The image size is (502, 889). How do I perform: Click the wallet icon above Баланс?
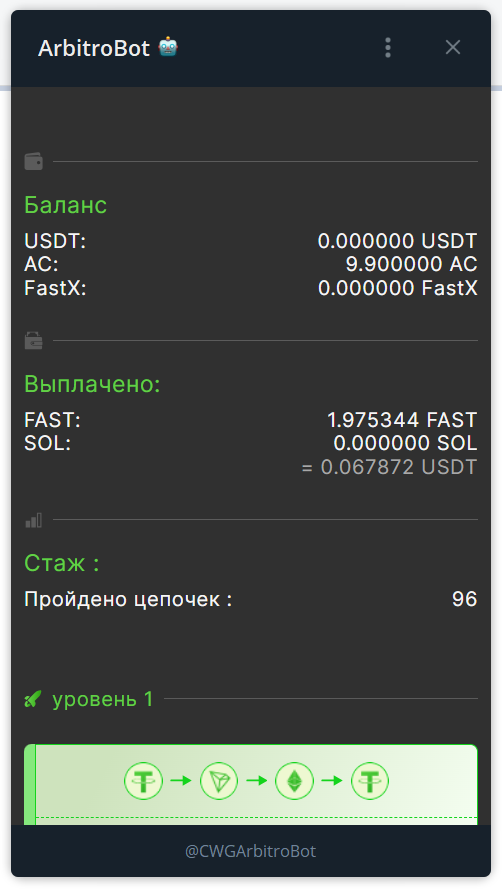pos(33,162)
